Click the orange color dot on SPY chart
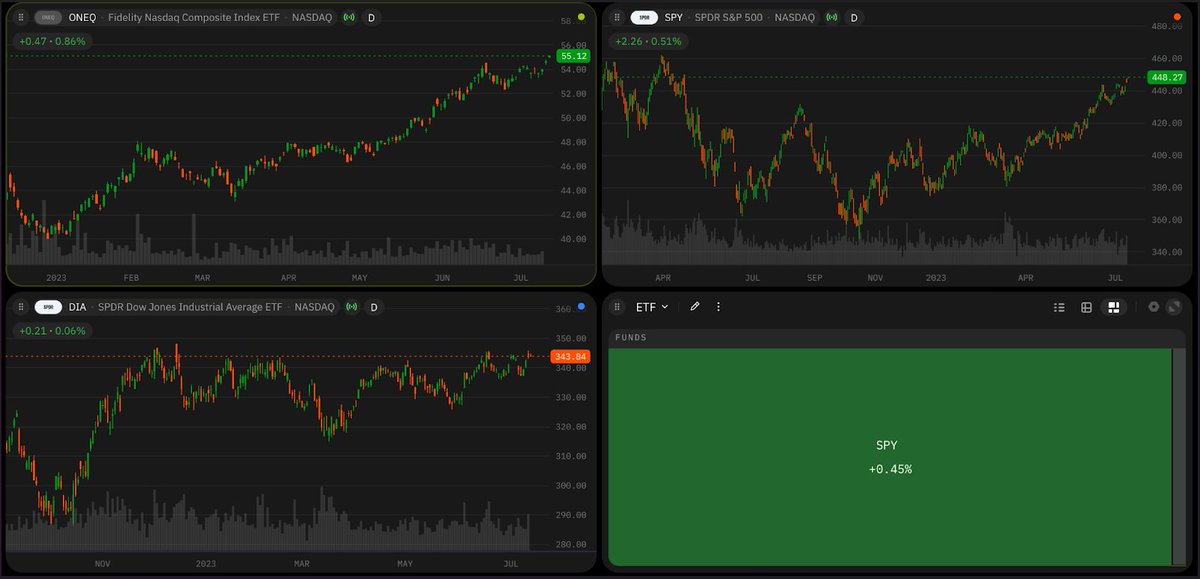This screenshot has height=579, width=1200. click(x=1177, y=17)
